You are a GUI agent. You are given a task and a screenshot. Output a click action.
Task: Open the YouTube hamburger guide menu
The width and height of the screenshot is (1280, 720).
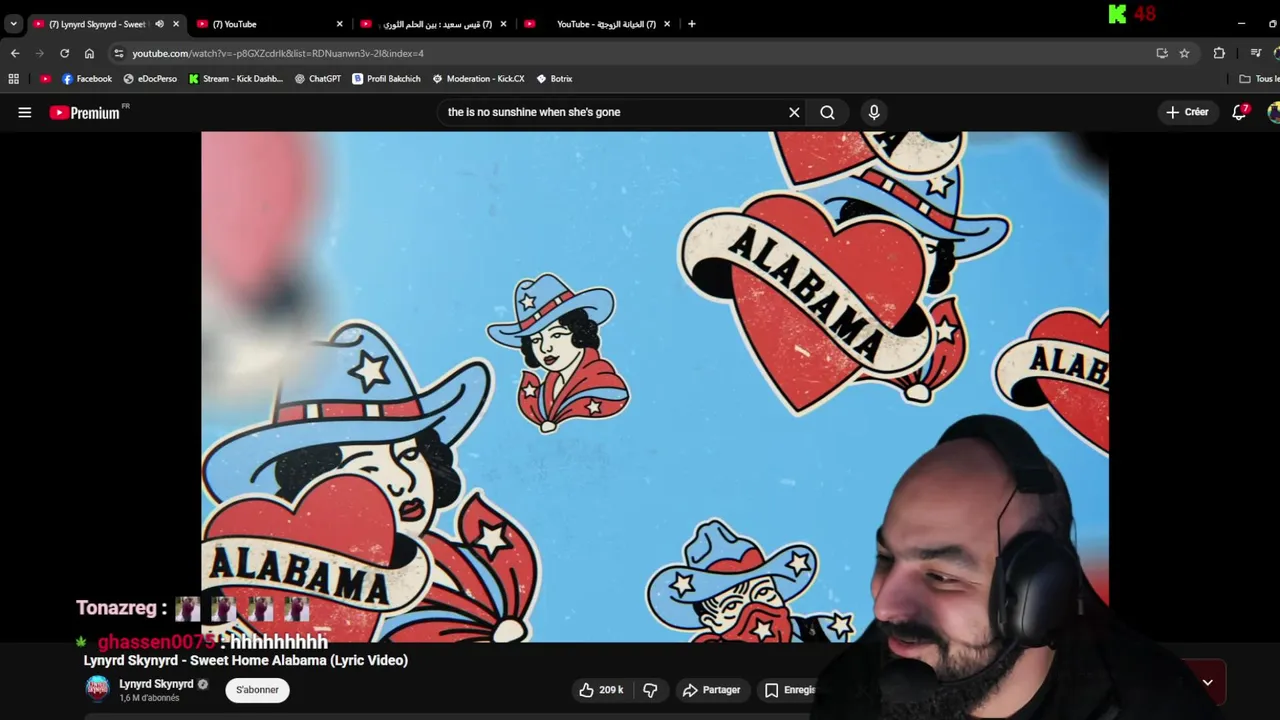[x=24, y=113]
